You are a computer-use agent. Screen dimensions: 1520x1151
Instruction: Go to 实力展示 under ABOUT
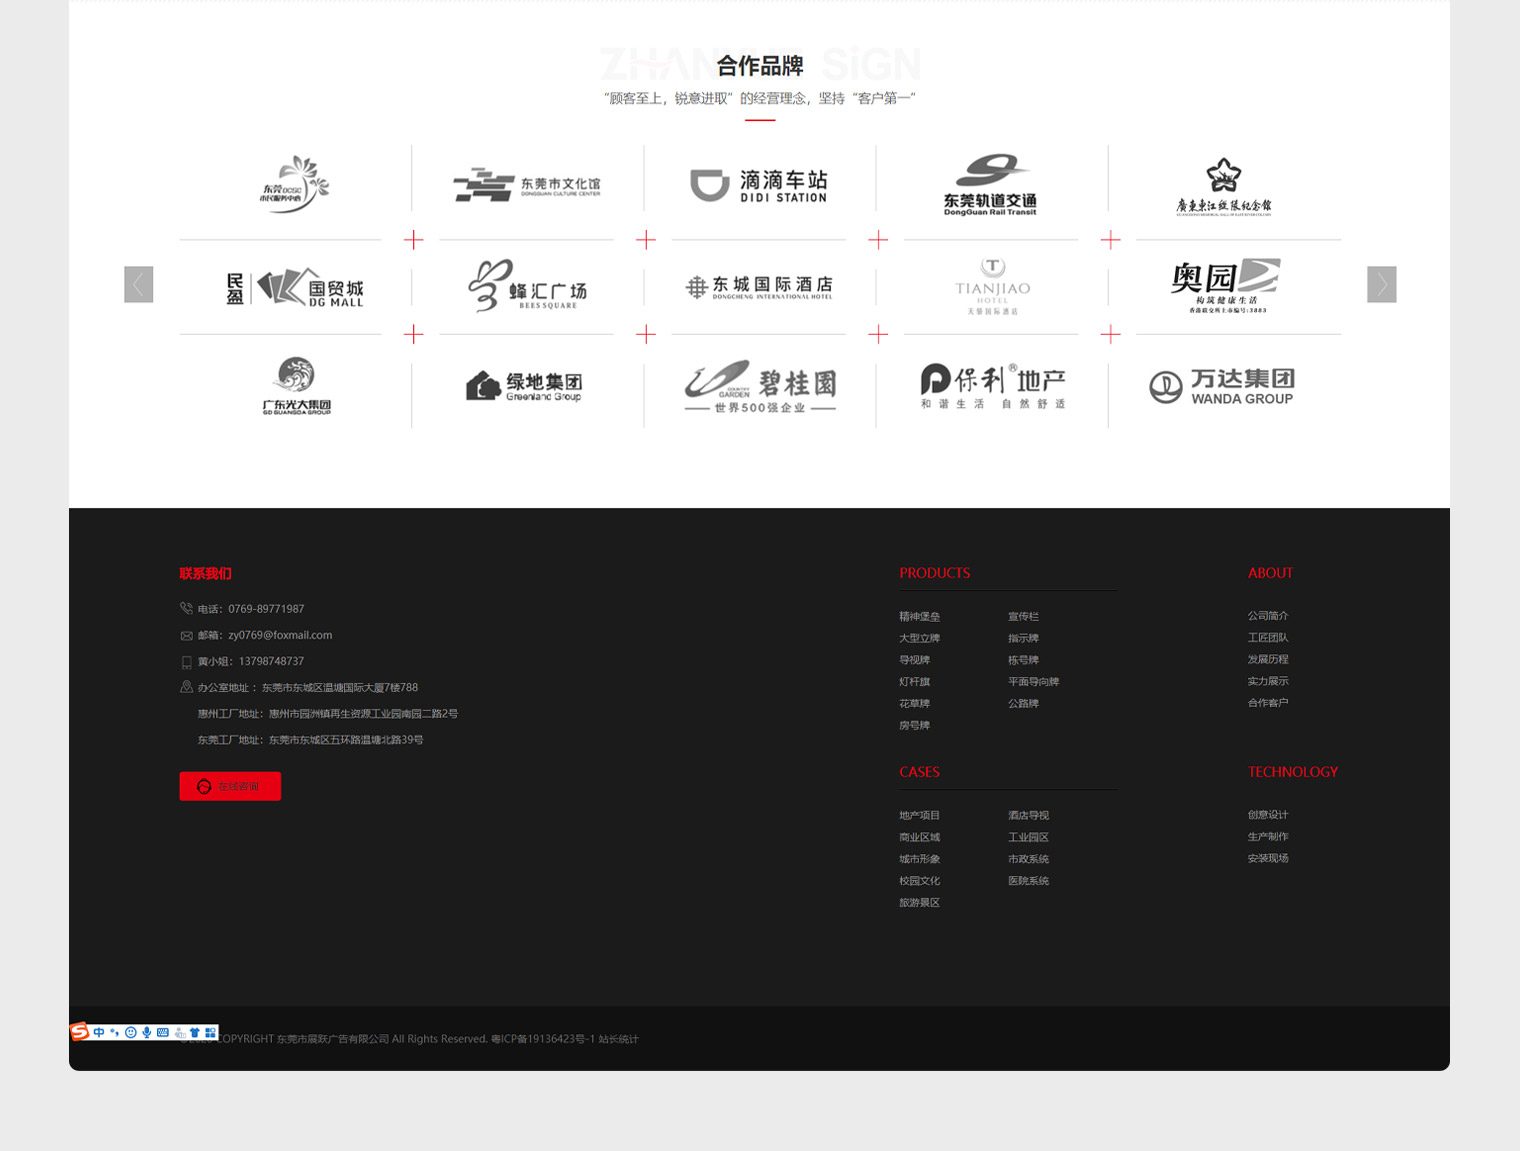tap(1267, 681)
